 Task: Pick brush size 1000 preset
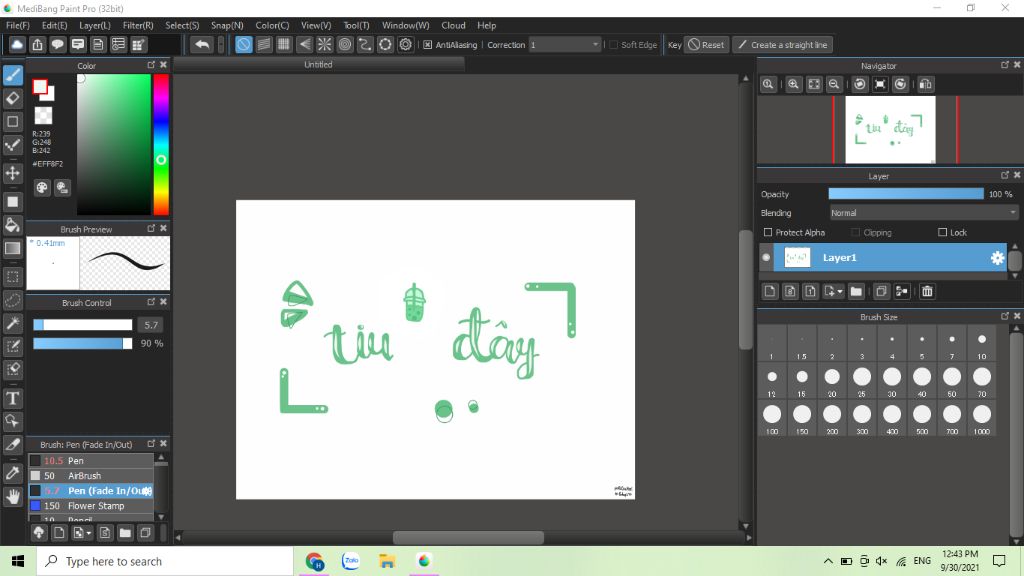click(x=982, y=418)
